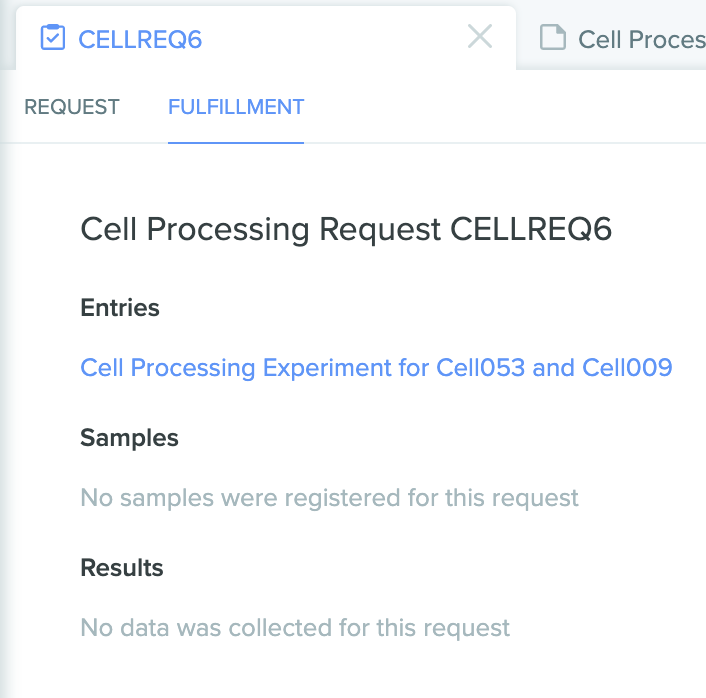
Task: Click the blue underline beneath FULFILLMENT
Action: tap(236, 142)
